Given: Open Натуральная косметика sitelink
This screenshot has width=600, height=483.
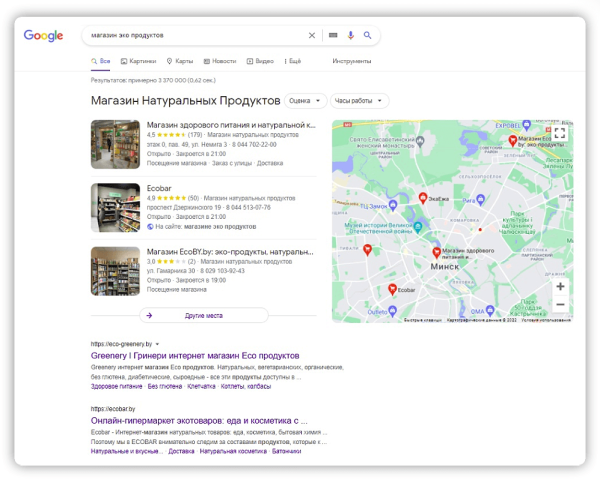Looking at the screenshot, I should [x=233, y=451].
